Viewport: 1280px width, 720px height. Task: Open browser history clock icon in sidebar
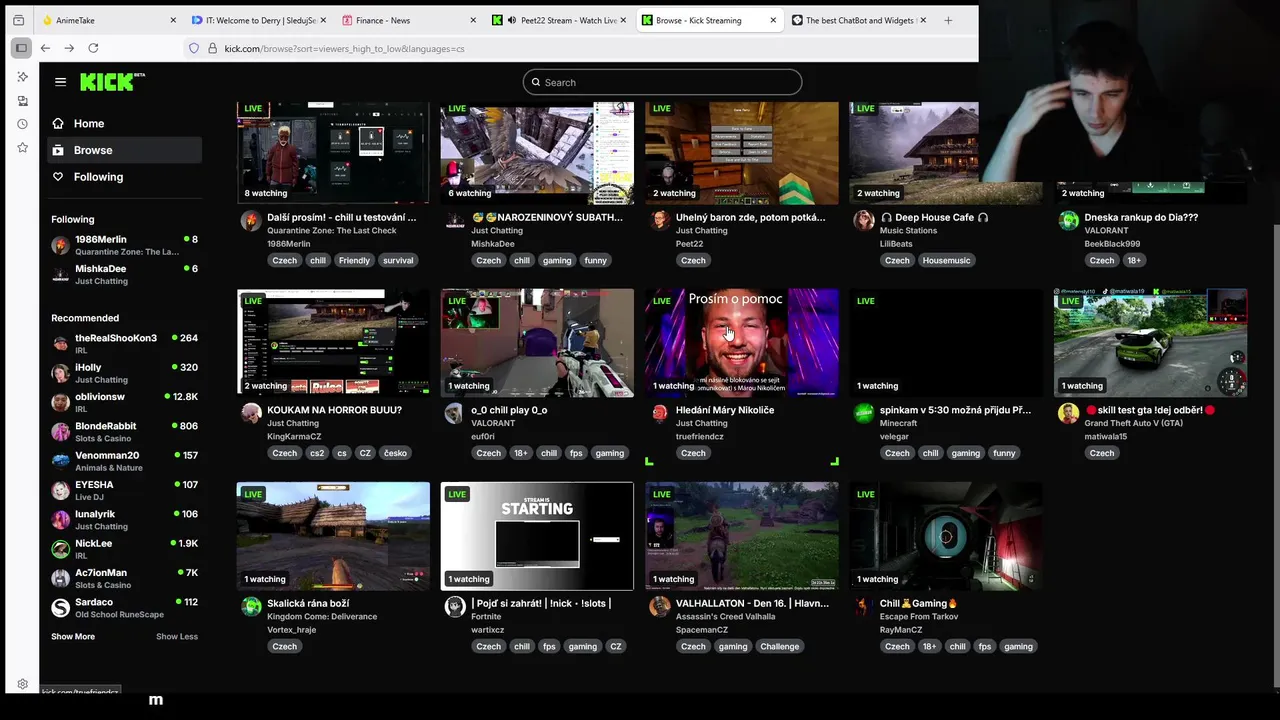pyautogui.click(x=22, y=124)
